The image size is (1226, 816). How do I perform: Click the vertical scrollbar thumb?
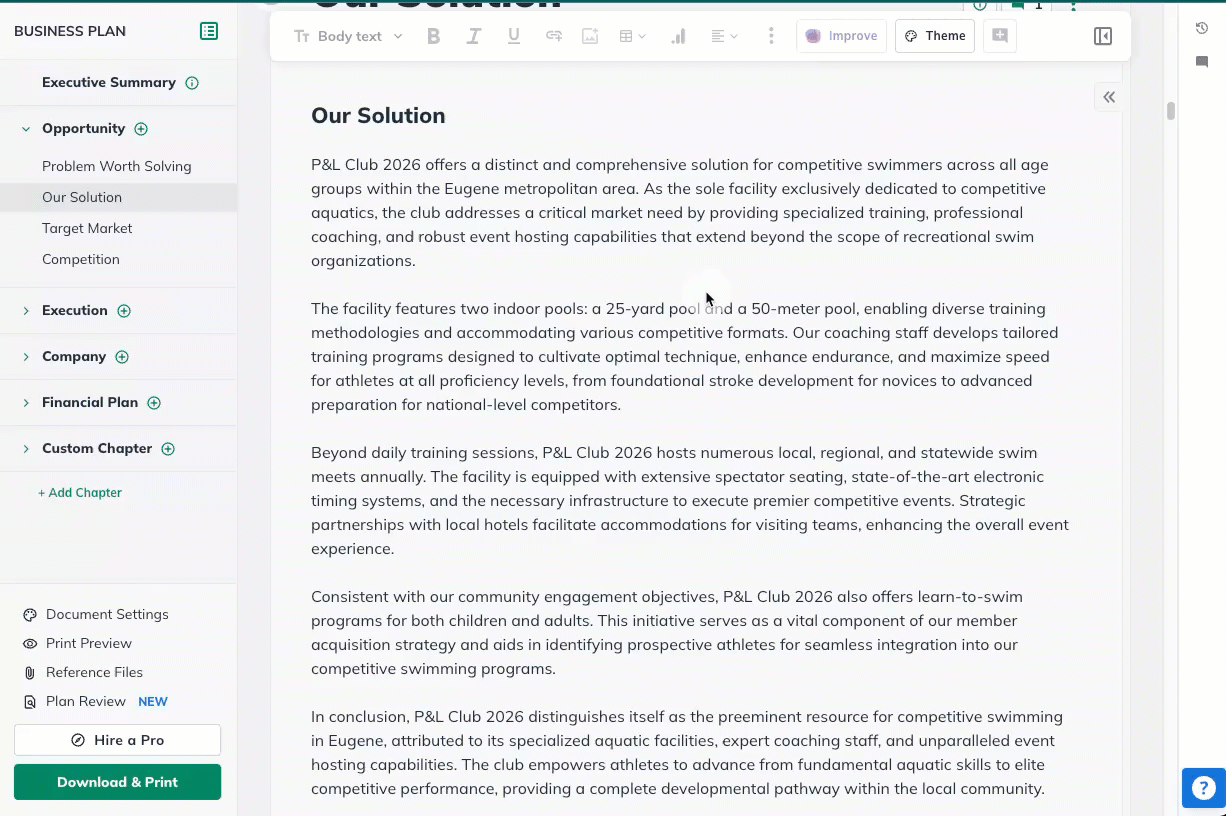tap(1170, 110)
